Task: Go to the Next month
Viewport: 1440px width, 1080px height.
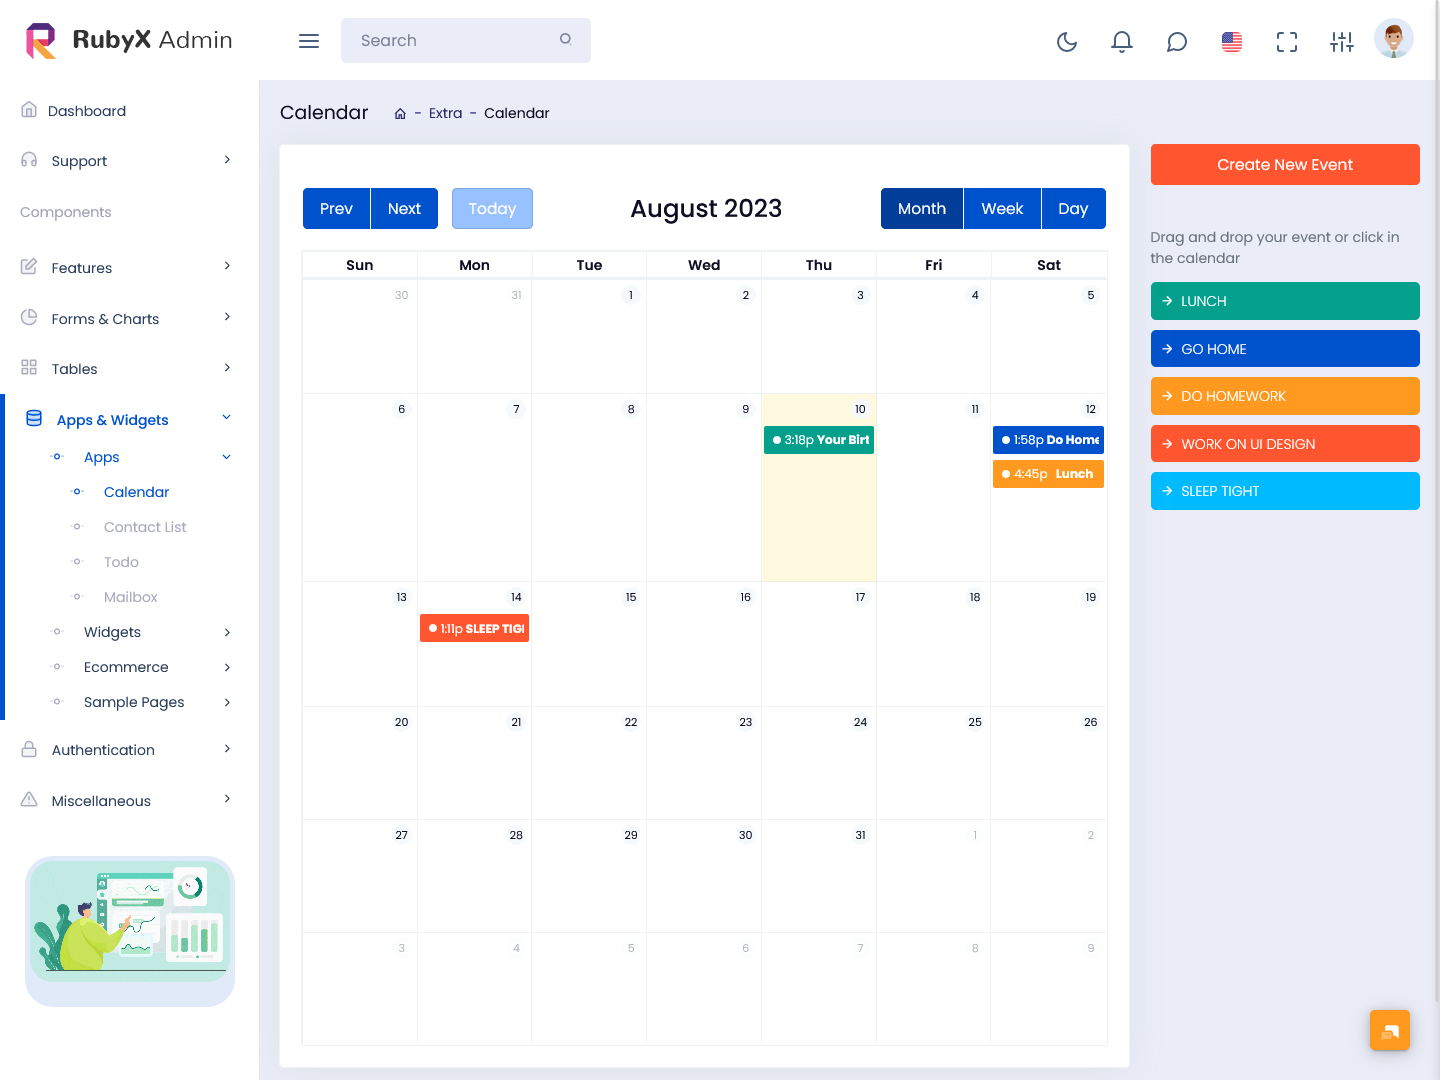Action: [404, 209]
